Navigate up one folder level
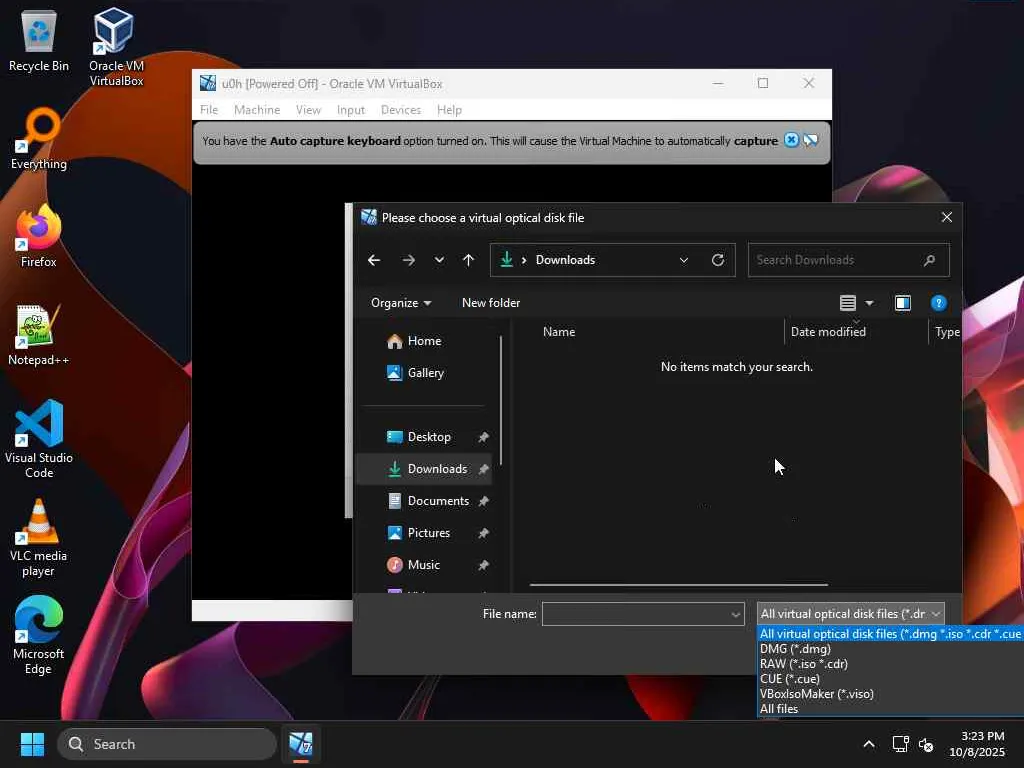Screen dimensions: 1024x768 point(468,260)
